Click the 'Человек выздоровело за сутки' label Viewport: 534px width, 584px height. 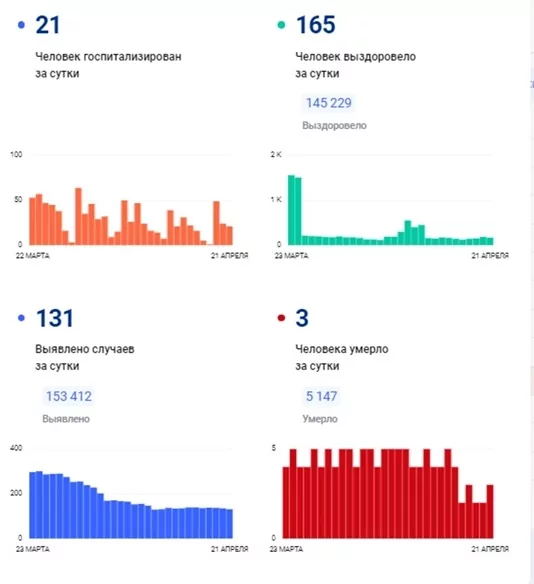[356, 65]
